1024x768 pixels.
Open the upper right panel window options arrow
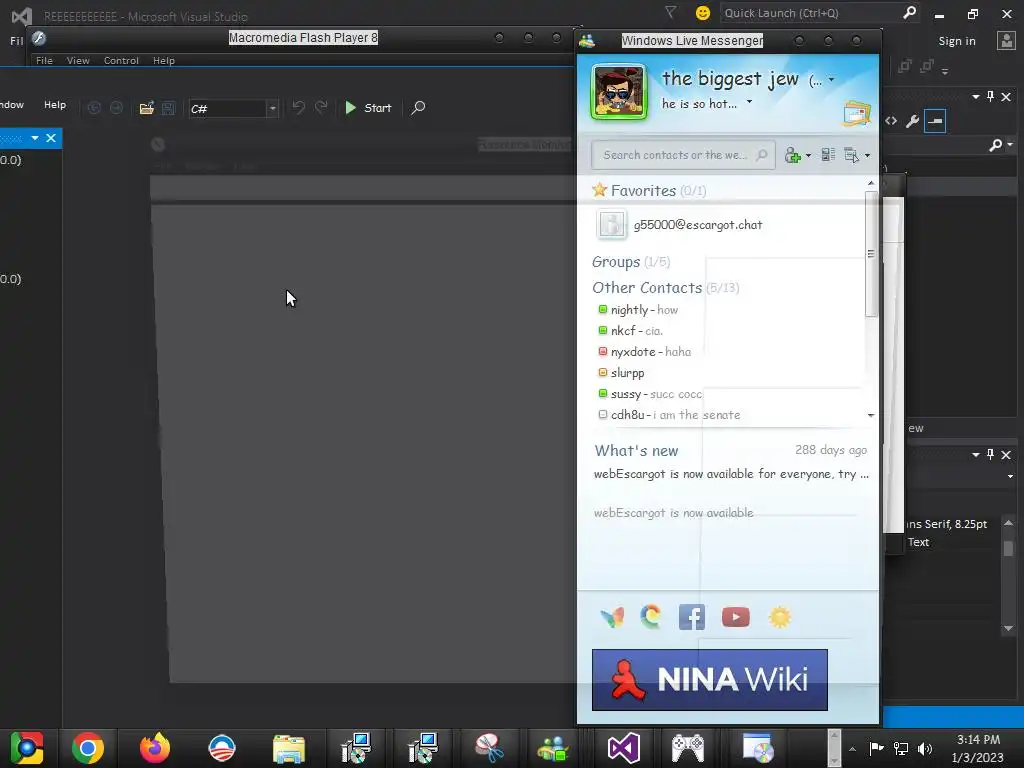pos(976,97)
